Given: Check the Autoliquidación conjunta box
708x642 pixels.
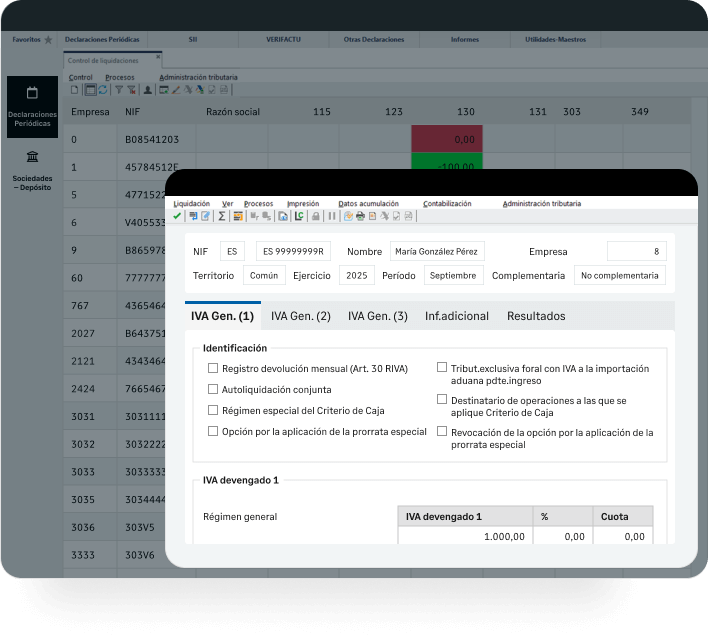Looking at the screenshot, I should coord(213,389).
